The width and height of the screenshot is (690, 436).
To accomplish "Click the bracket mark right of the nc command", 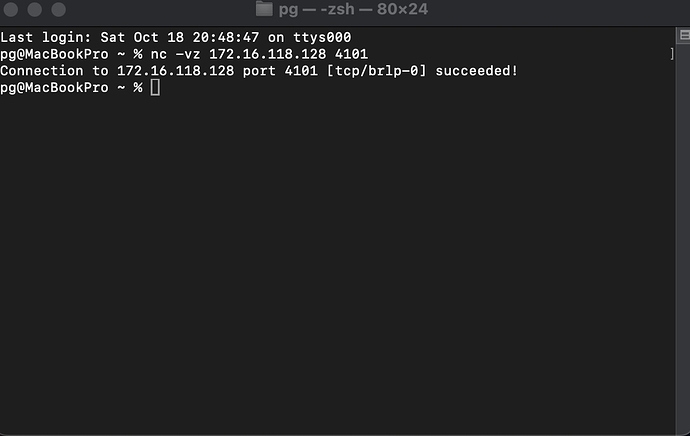I will click(x=672, y=54).
